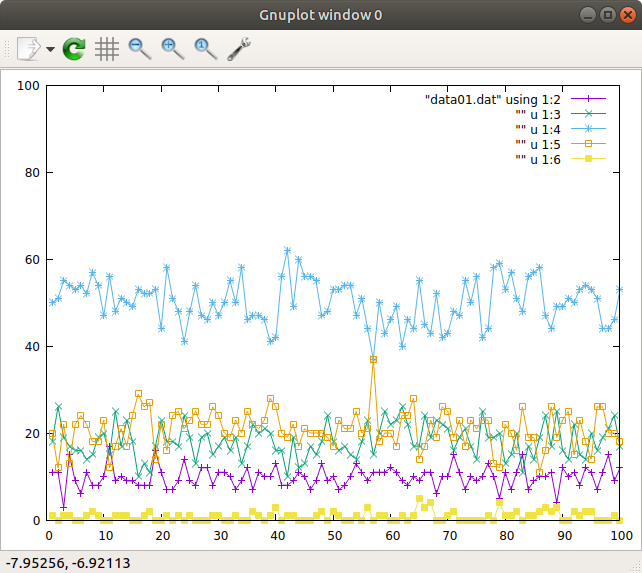The image size is (642, 573).
Task: Click the light blue legend line sample
Action: click(588, 129)
